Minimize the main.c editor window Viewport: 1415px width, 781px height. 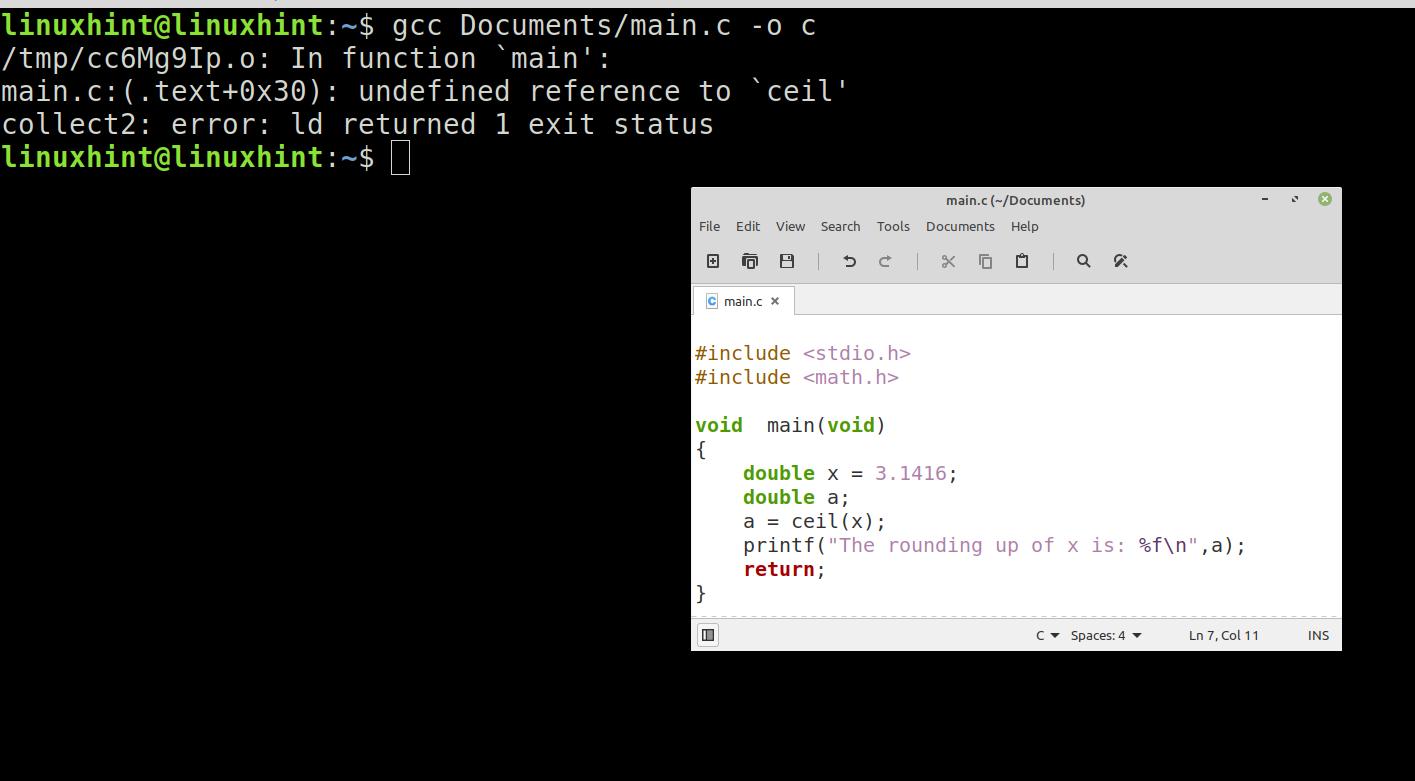[x=1265, y=199]
